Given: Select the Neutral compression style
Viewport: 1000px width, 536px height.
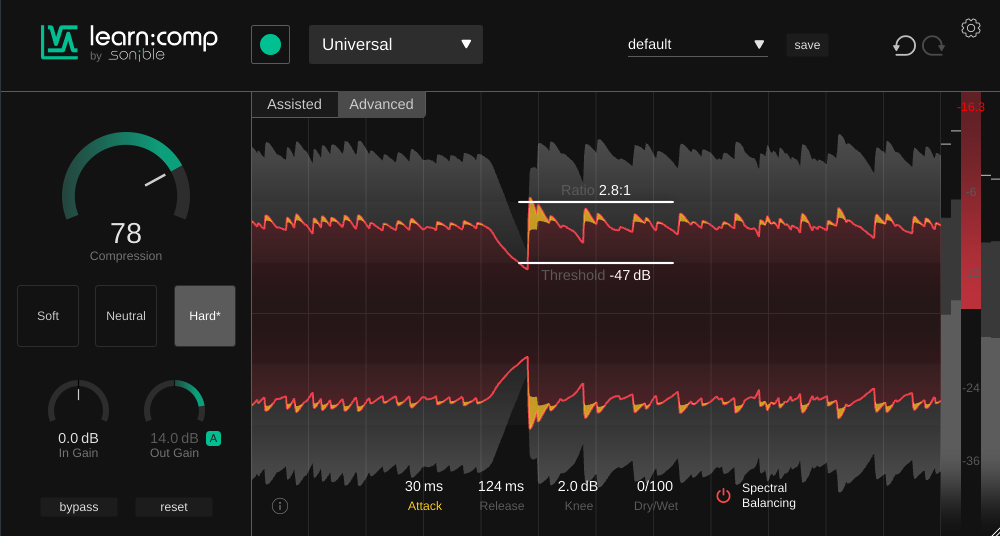Looking at the screenshot, I should [x=126, y=316].
